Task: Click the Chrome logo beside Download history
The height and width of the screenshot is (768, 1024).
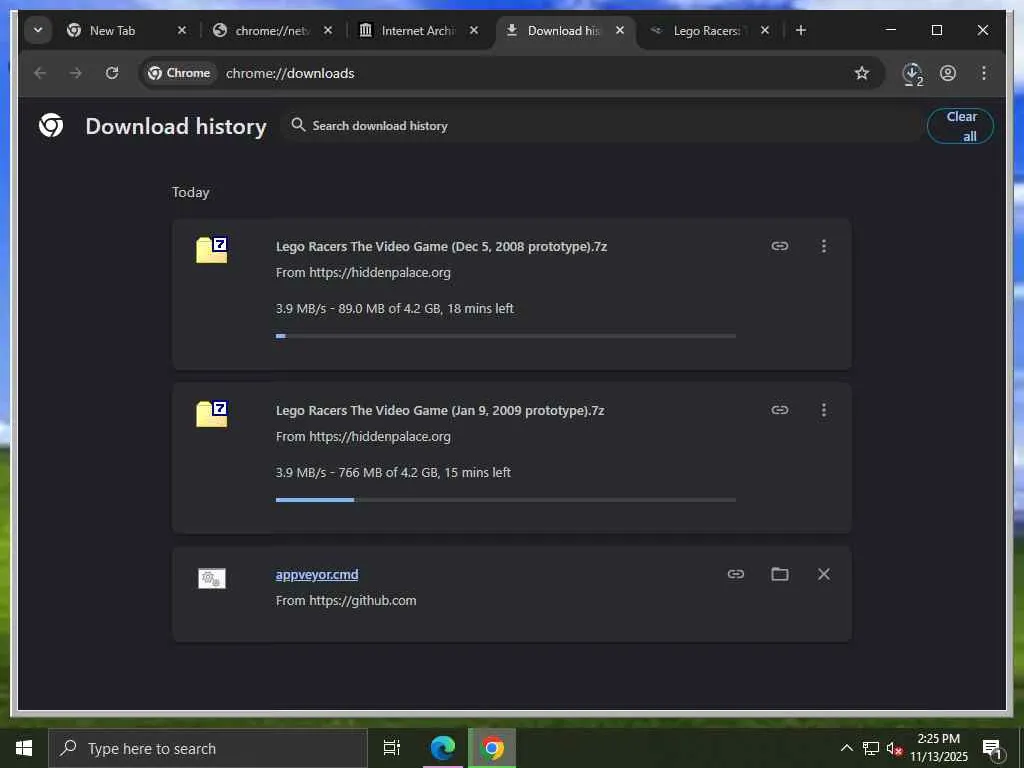Action: (51, 125)
